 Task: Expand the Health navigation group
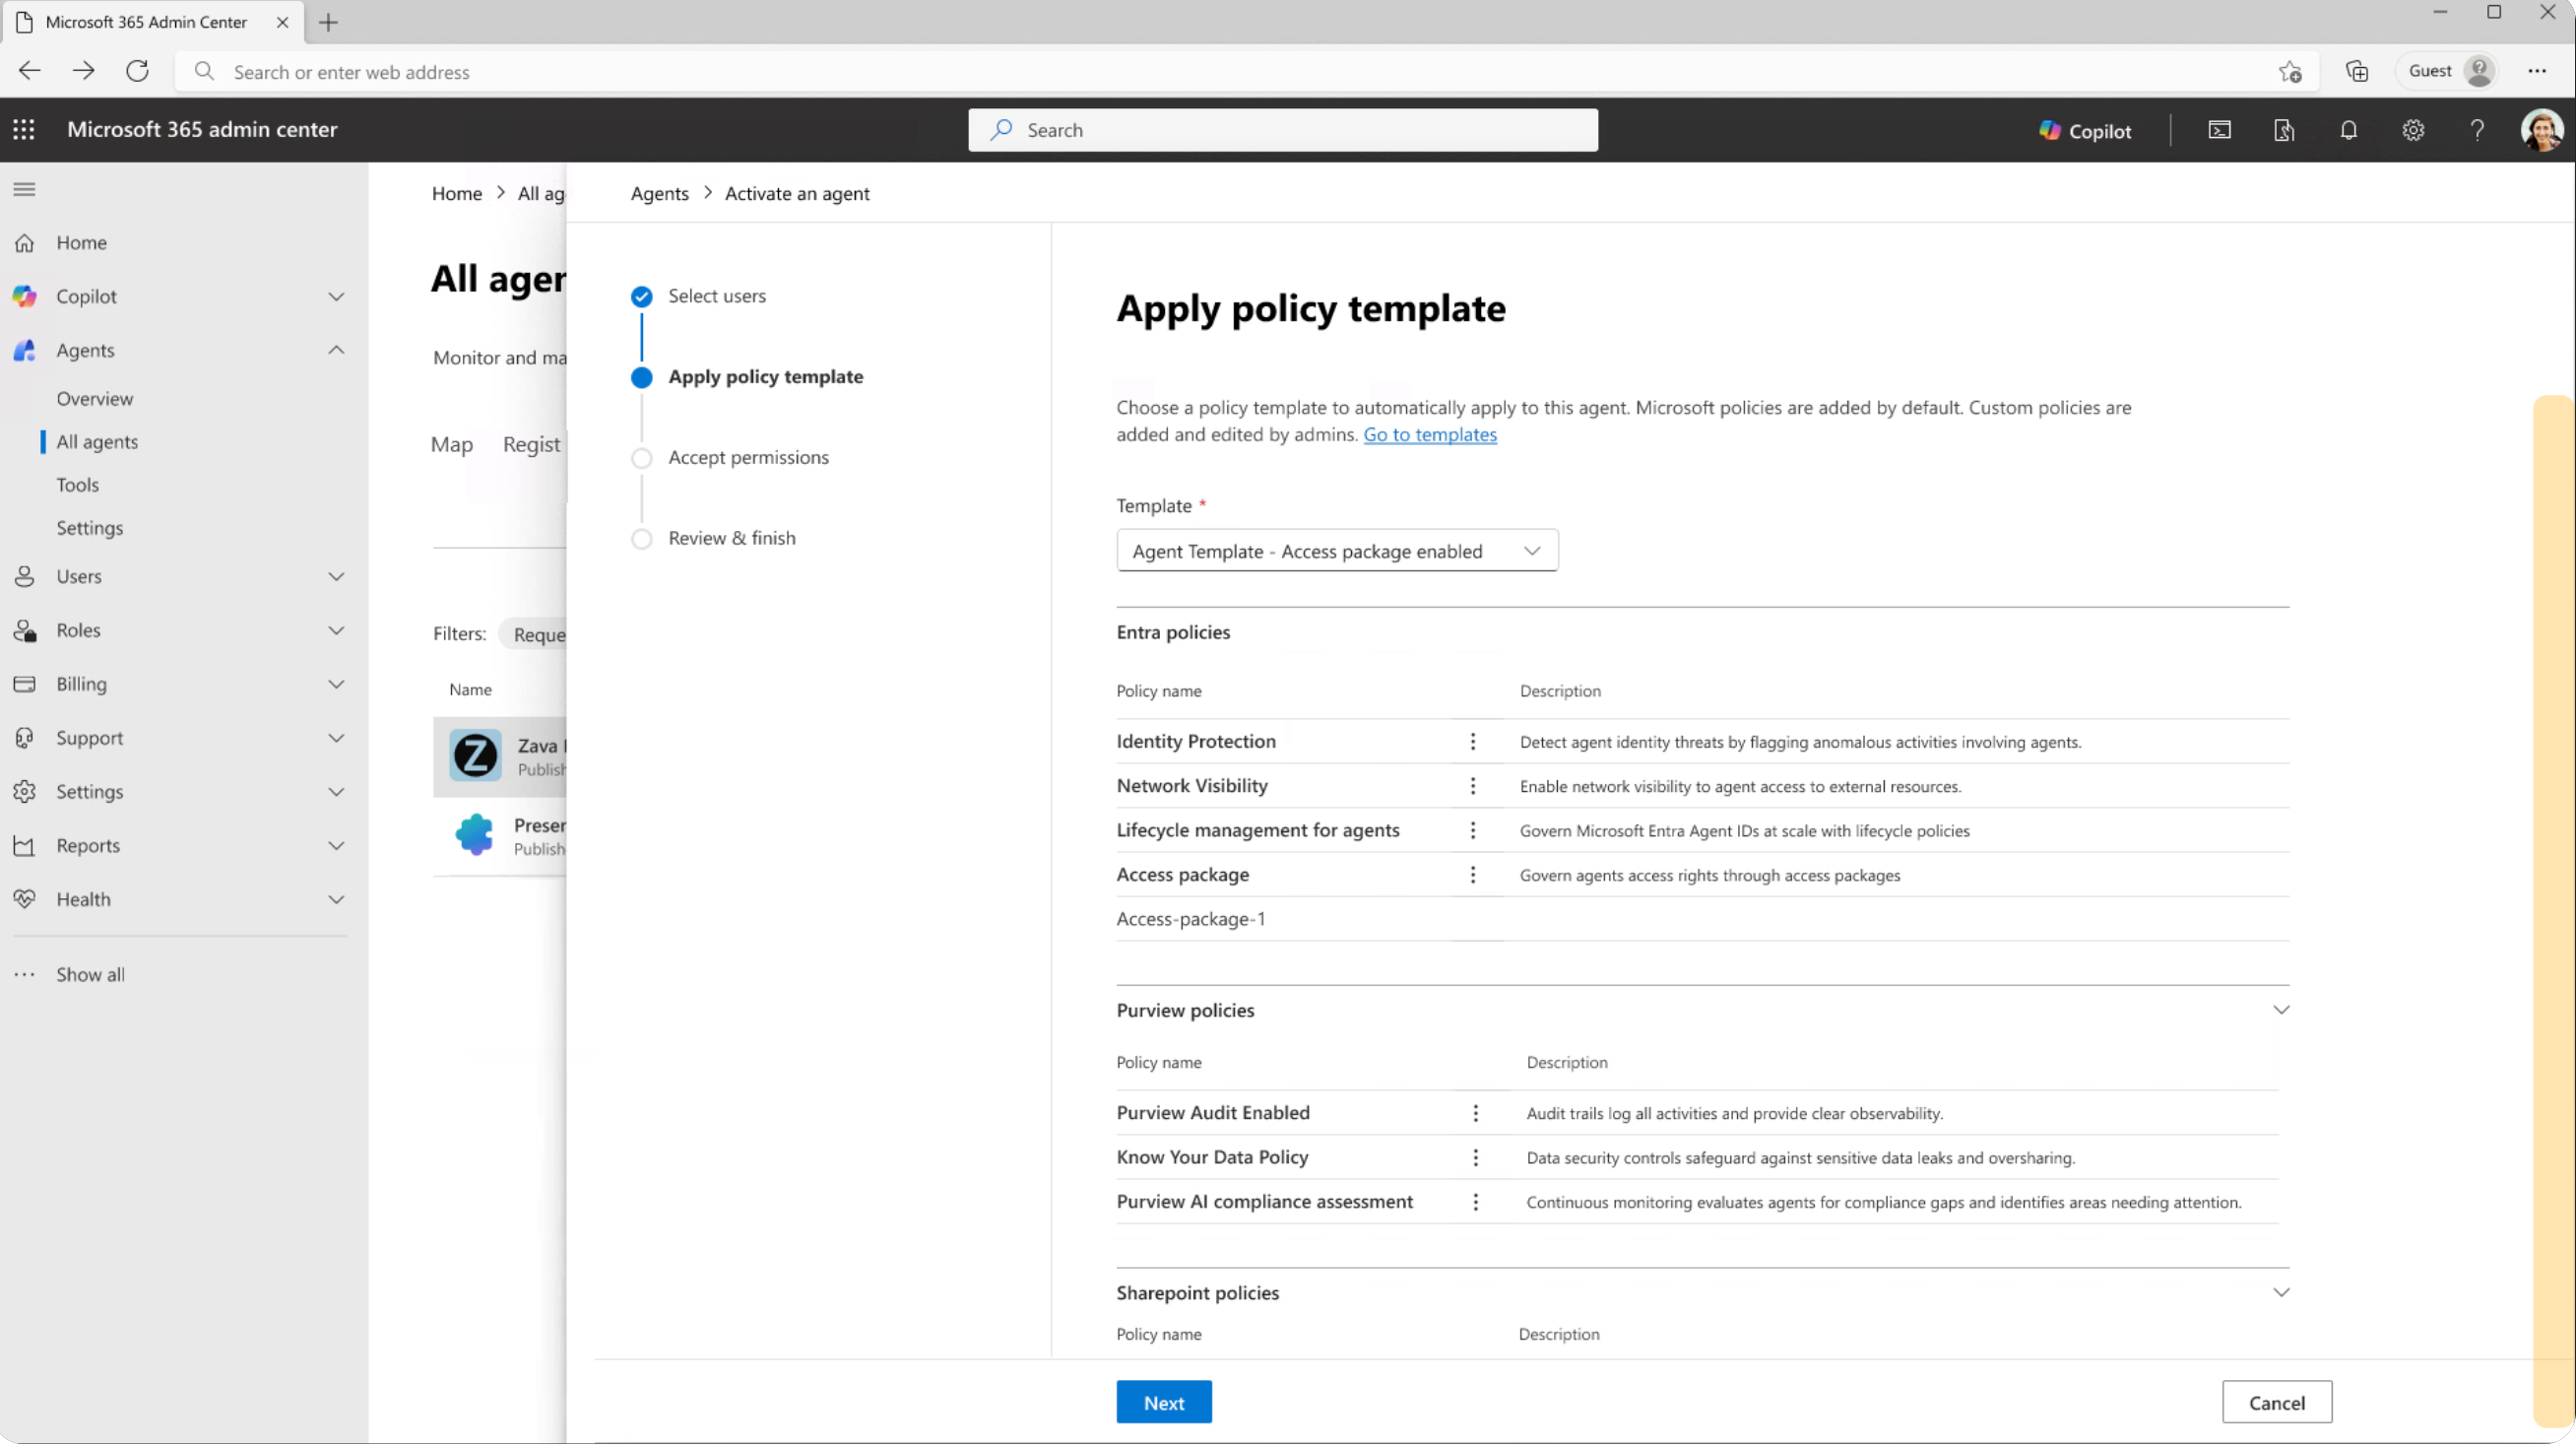point(336,900)
